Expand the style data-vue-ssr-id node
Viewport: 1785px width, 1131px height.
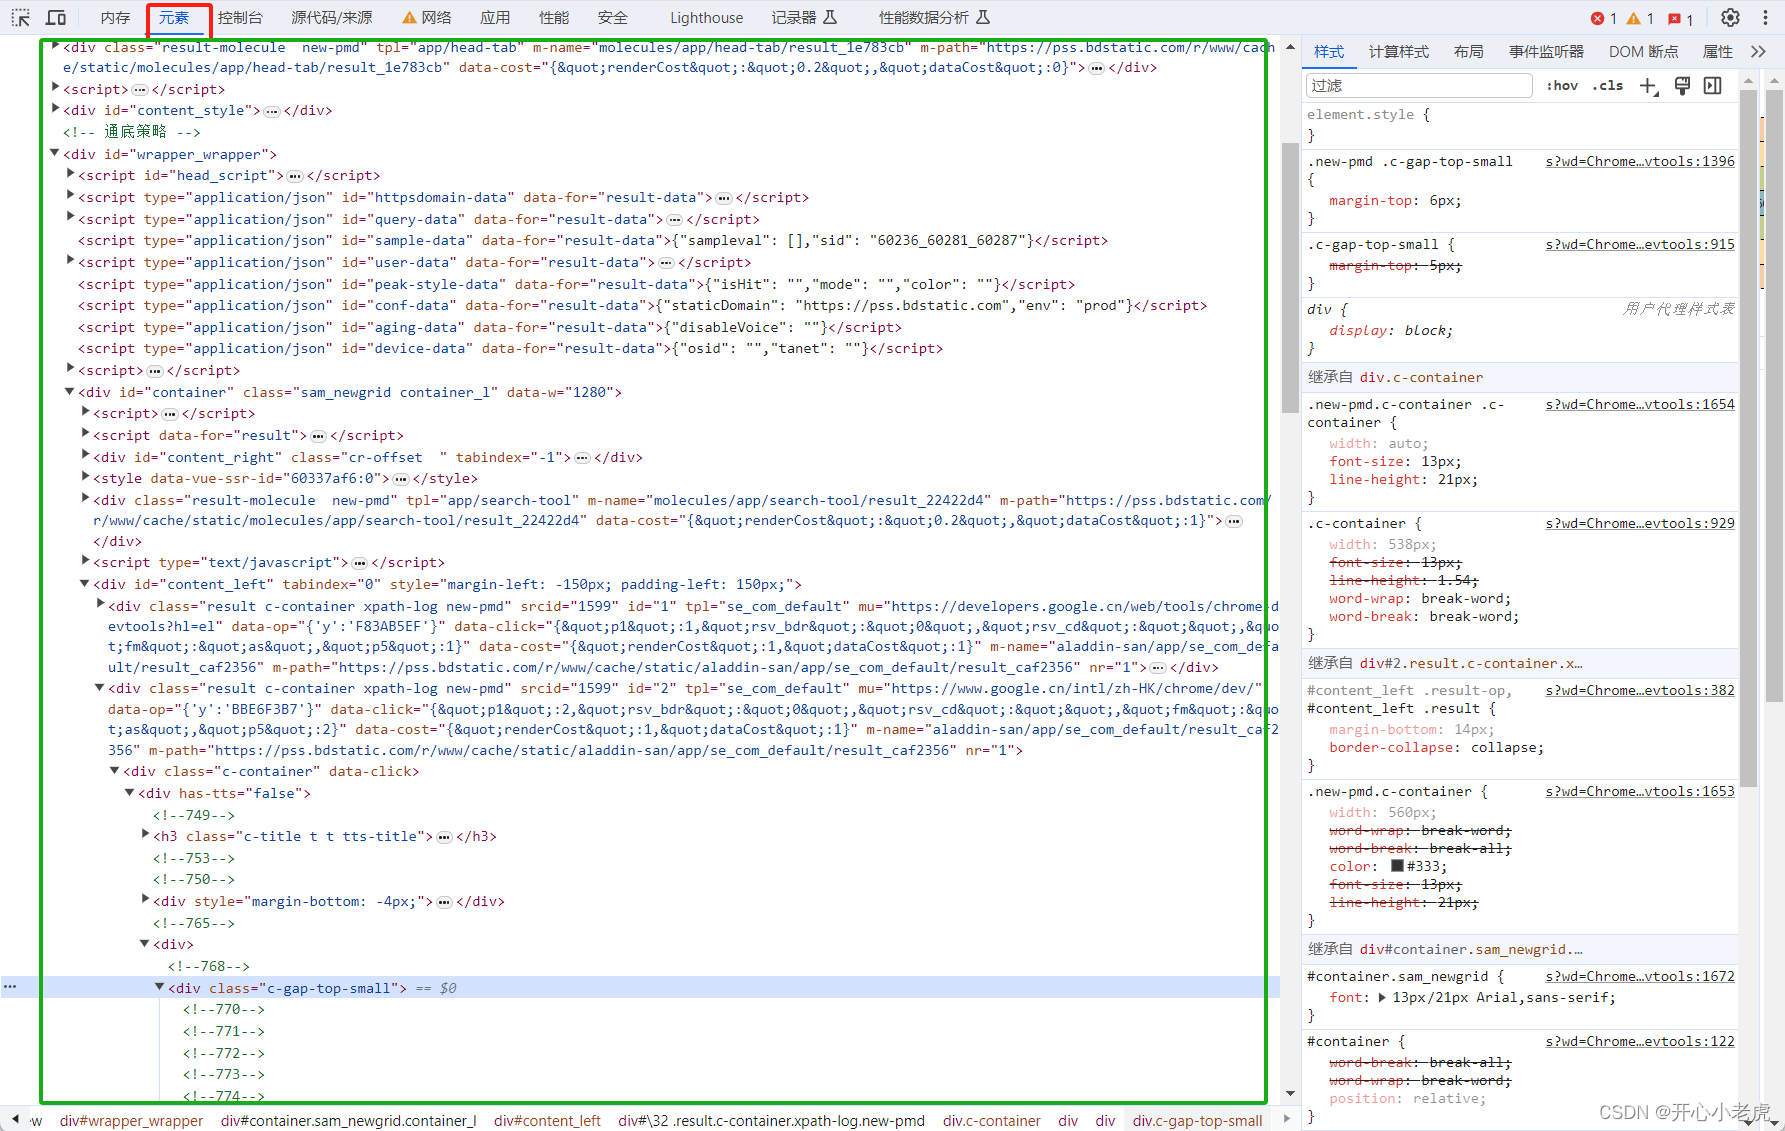(x=85, y=477)
